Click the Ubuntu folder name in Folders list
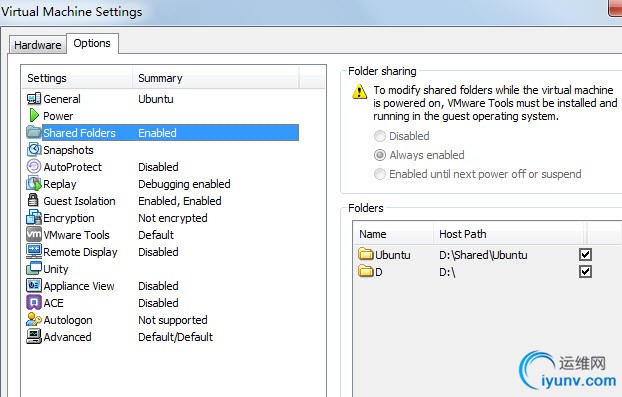This screenshot has height=397, width=622. (393, 255)
